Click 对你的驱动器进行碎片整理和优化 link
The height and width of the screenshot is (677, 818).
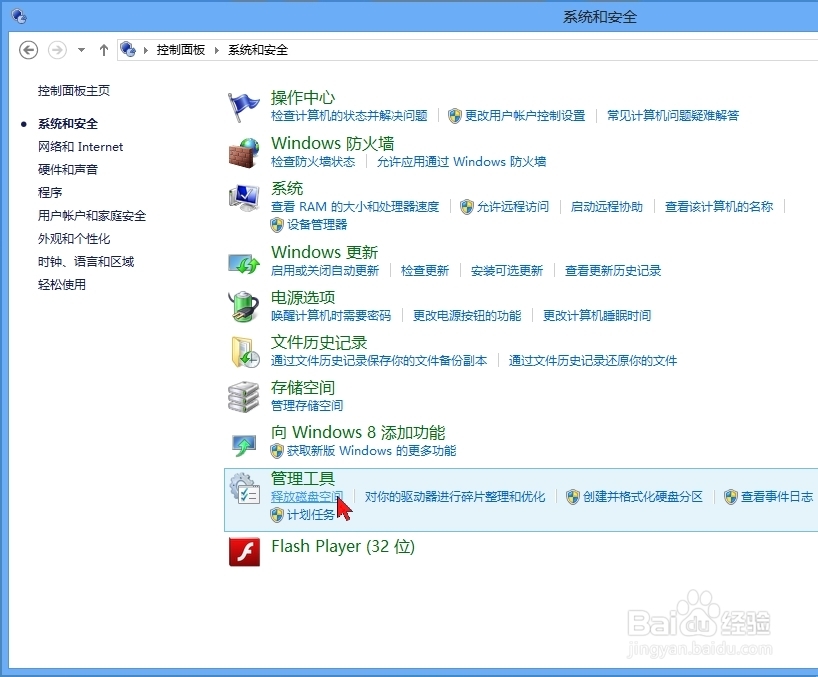pos(454,497)
